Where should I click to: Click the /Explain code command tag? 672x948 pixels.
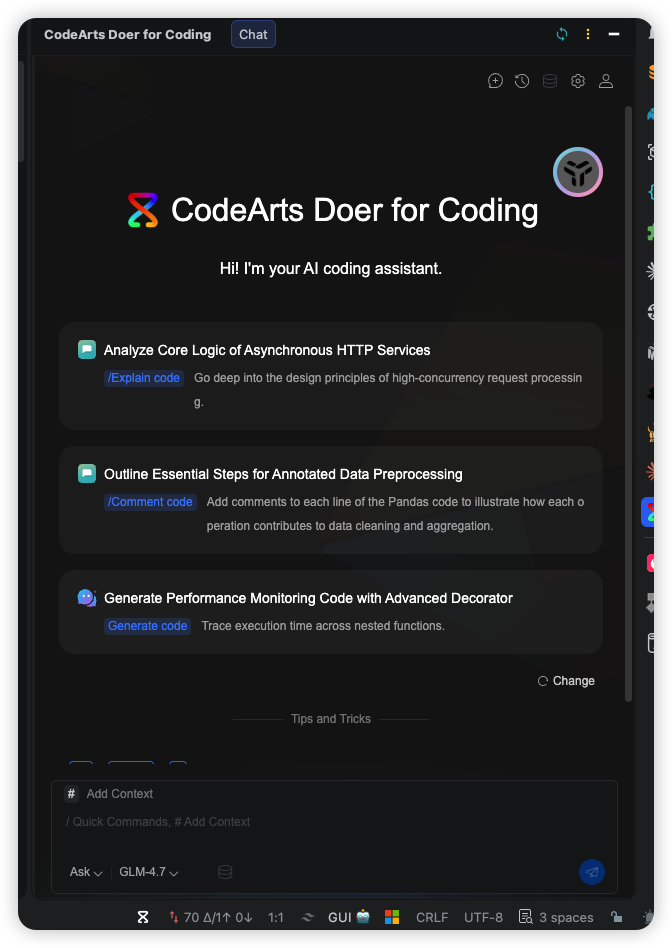[144, 378]
